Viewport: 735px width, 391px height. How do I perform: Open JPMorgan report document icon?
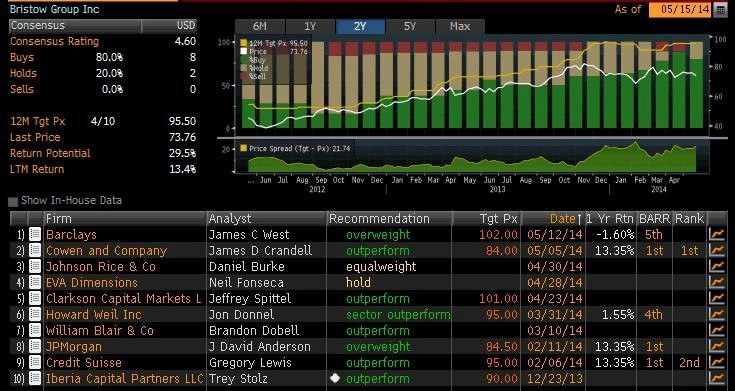(x=35, y=346)
